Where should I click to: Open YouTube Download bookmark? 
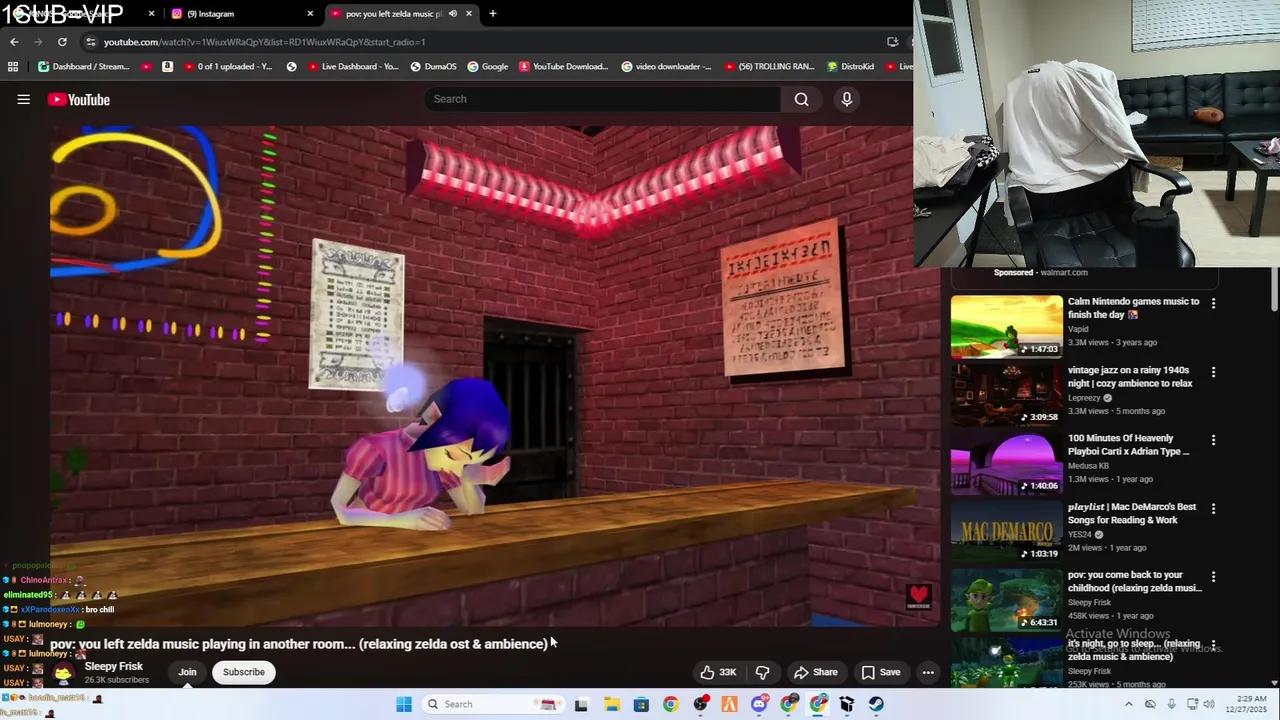[x=564, y=67]
